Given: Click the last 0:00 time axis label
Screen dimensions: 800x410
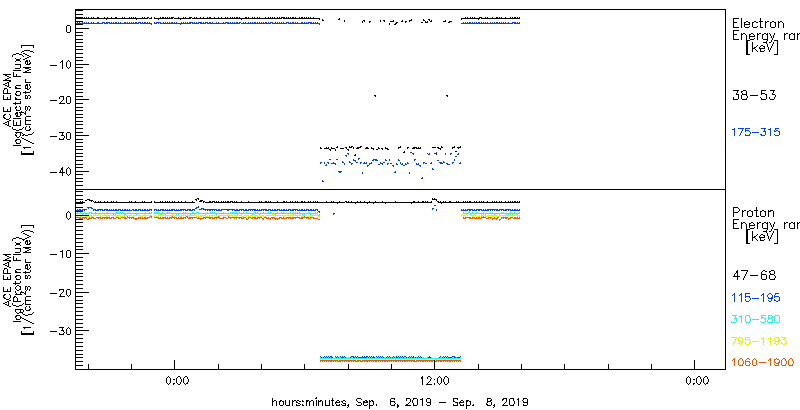Looking at the screenshot, I should pyautogui.click(x=697, y=380).
